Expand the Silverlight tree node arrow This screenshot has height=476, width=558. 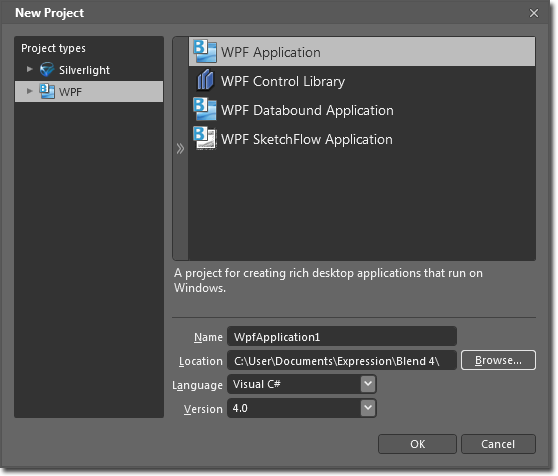click(30, 69)
